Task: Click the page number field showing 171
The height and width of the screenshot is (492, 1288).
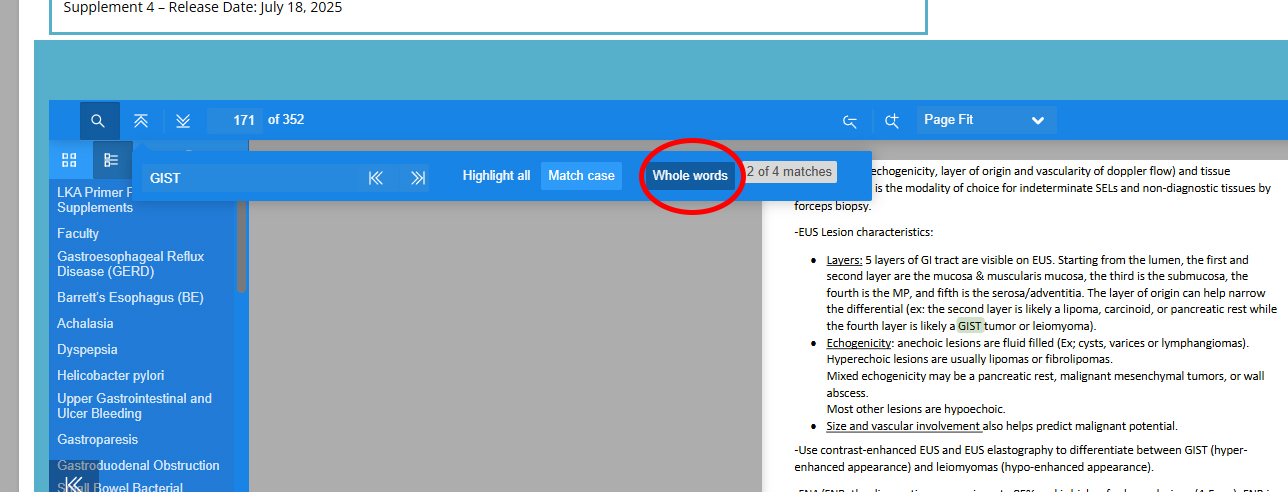Action: click(236, 120)
